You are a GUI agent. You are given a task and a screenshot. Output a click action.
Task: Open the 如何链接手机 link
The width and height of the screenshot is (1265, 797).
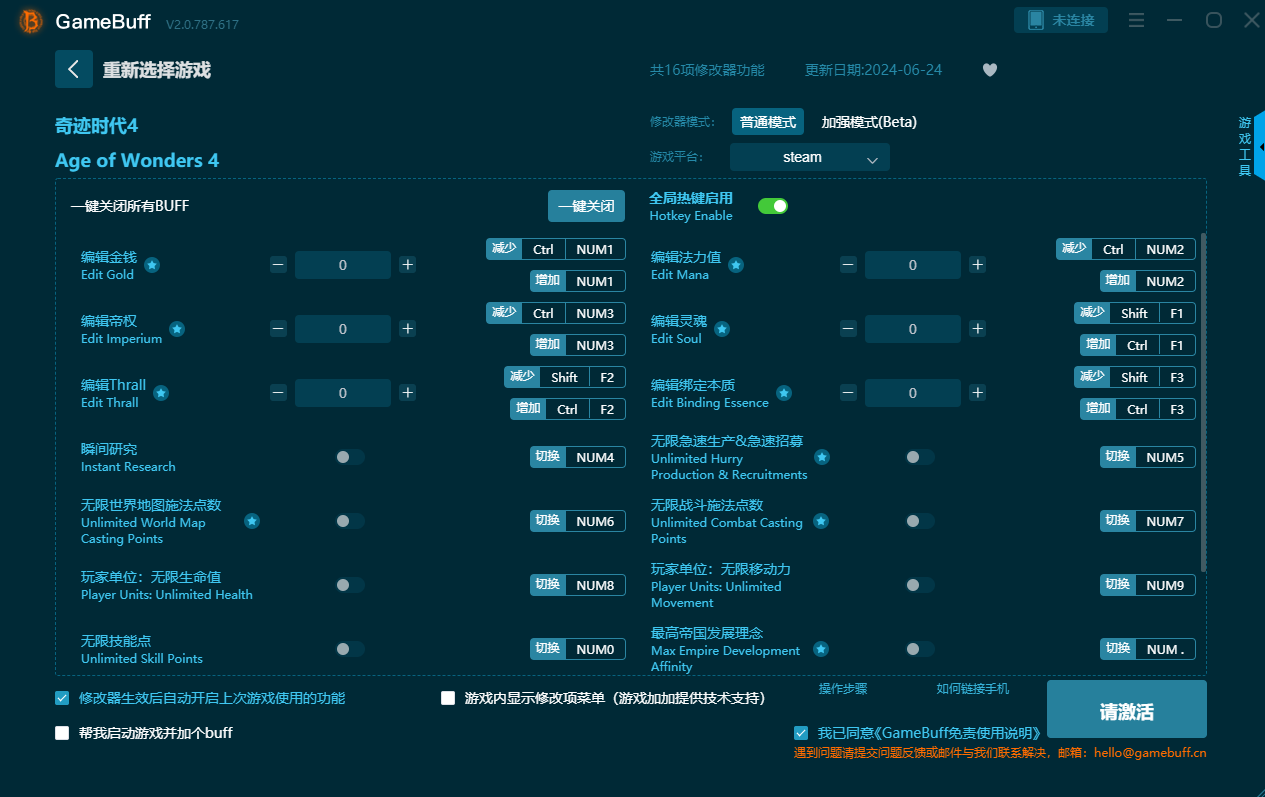tap(973, 689)
